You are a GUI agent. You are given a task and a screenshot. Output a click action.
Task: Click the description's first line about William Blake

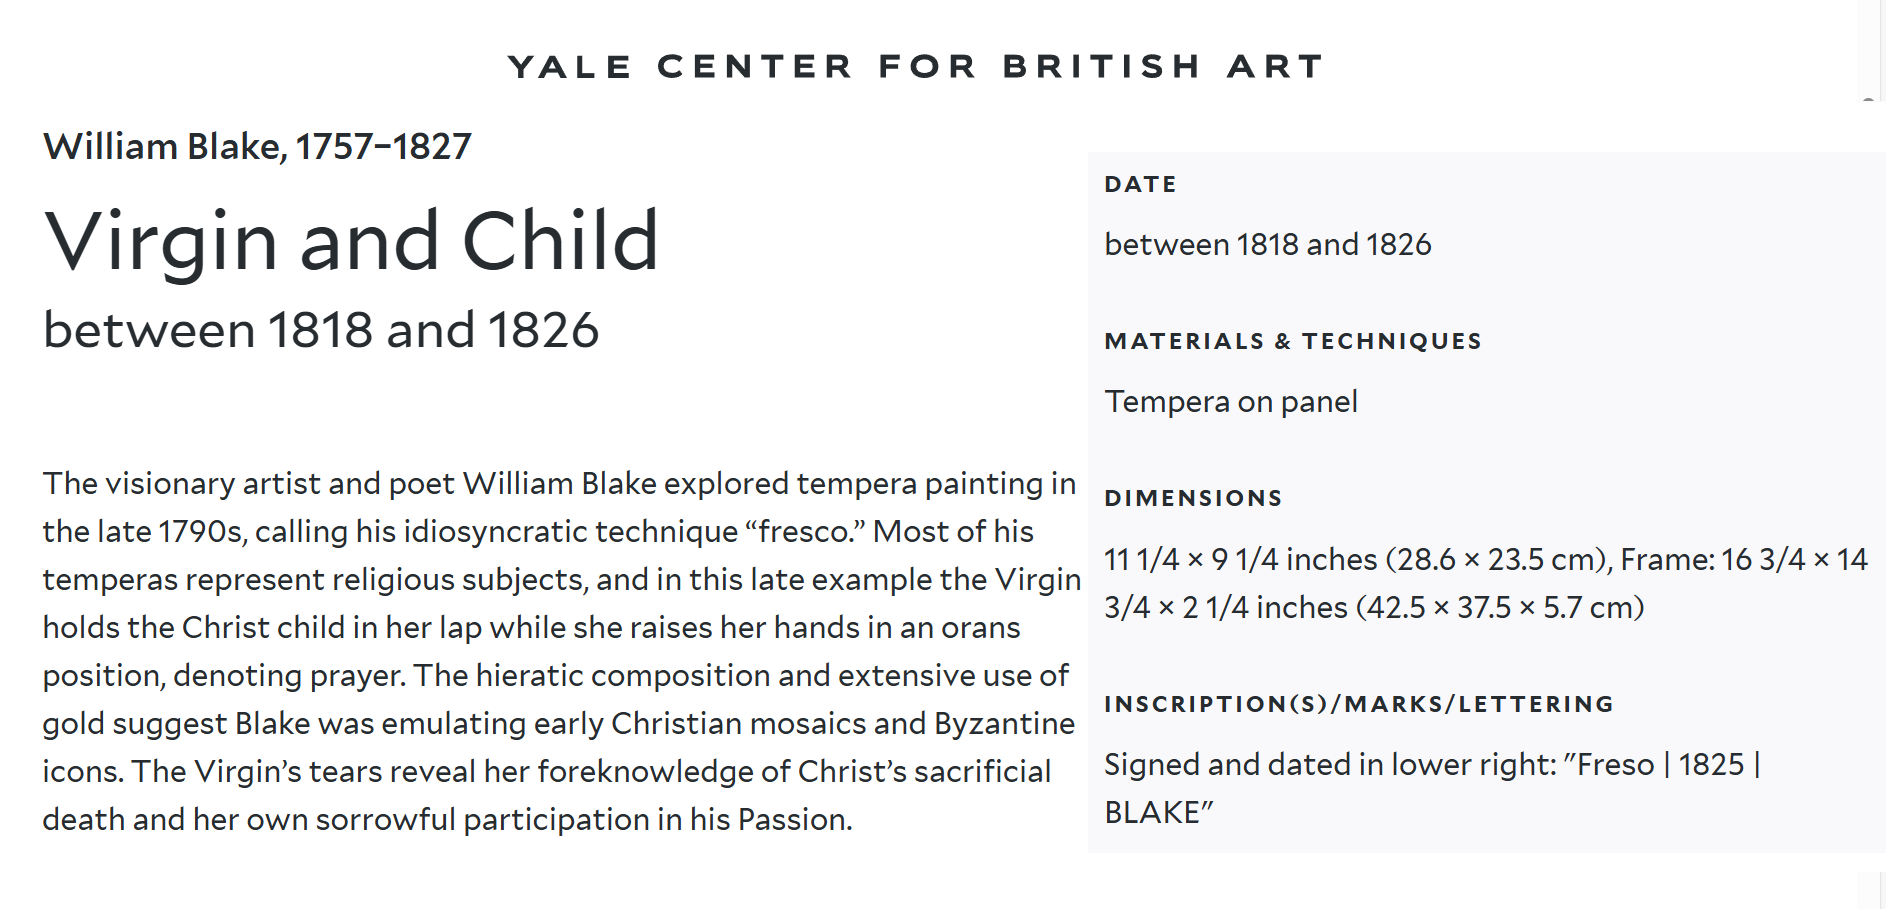(x=559, y=483)
